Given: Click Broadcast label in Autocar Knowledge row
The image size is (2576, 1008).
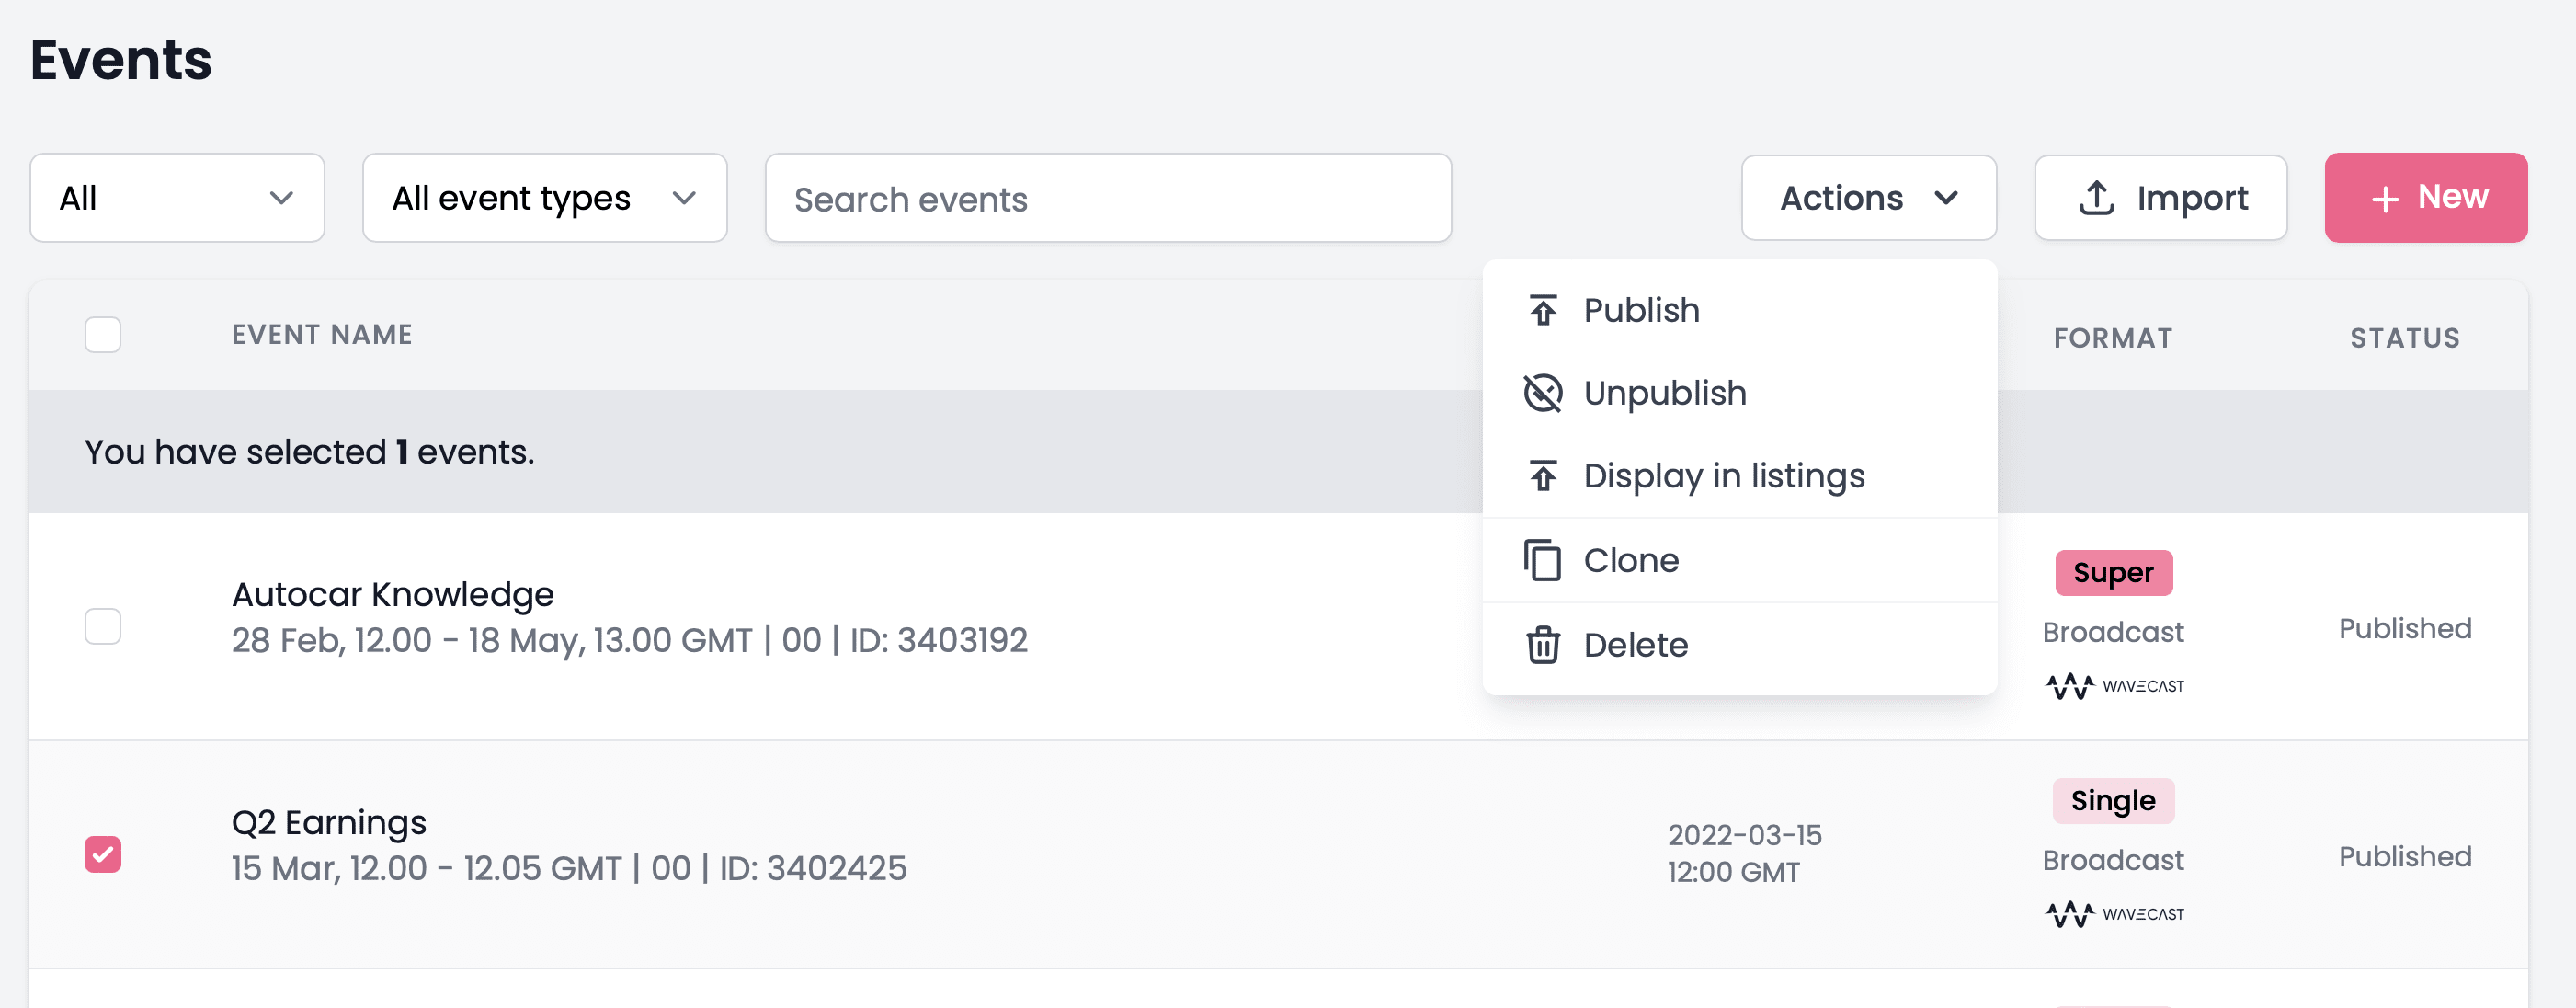Looking at the screenshot, I should tap(2113, 633).
